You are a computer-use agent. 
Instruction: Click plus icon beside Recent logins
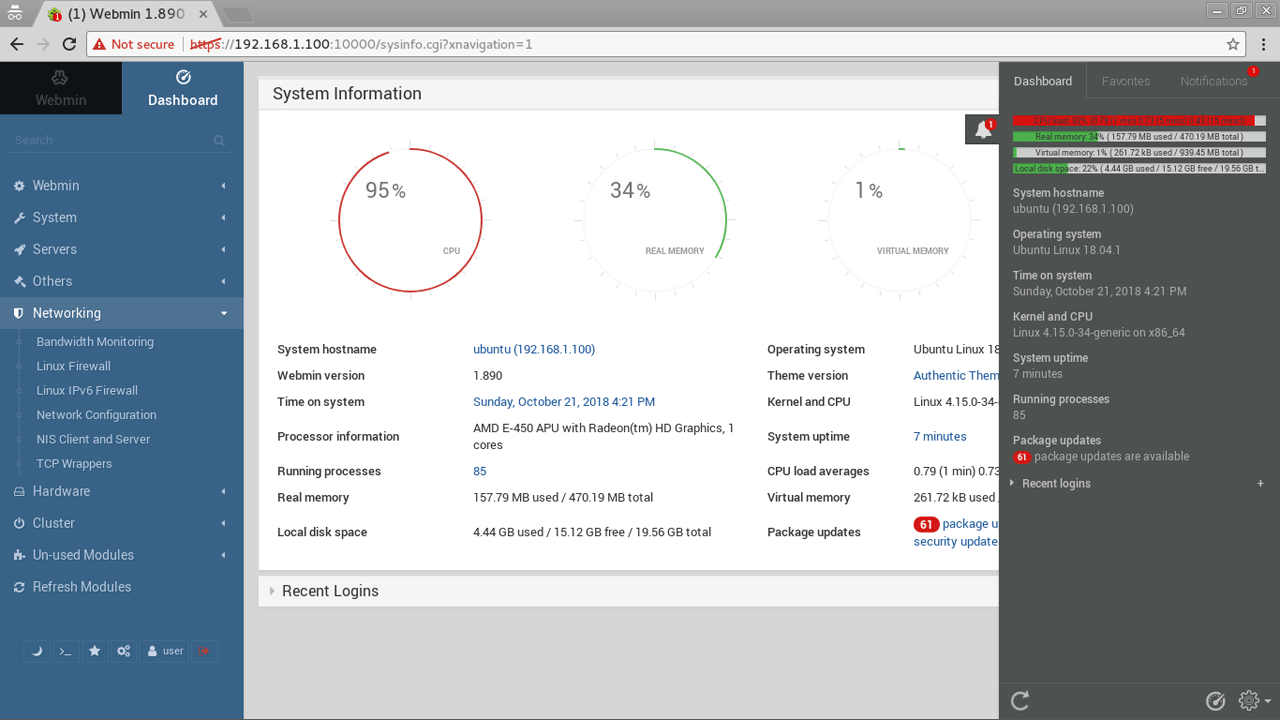click(x=1260, y=484)
